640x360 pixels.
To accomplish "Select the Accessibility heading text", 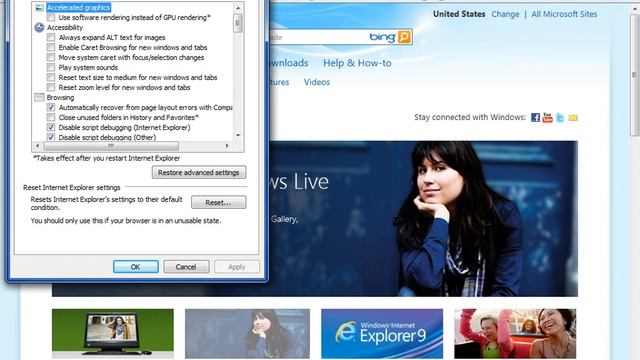I will pyautogui.click(x=64, y=27).
